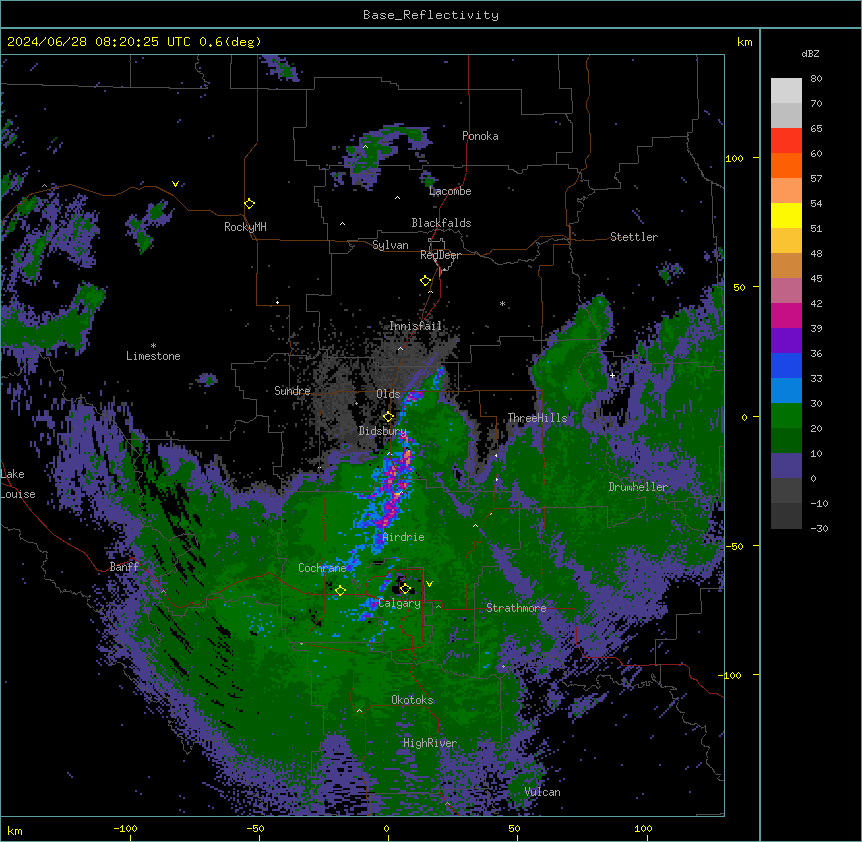This screenshot has width=862, height=842.
Task: Click the Banff city label
Action: 124,567
